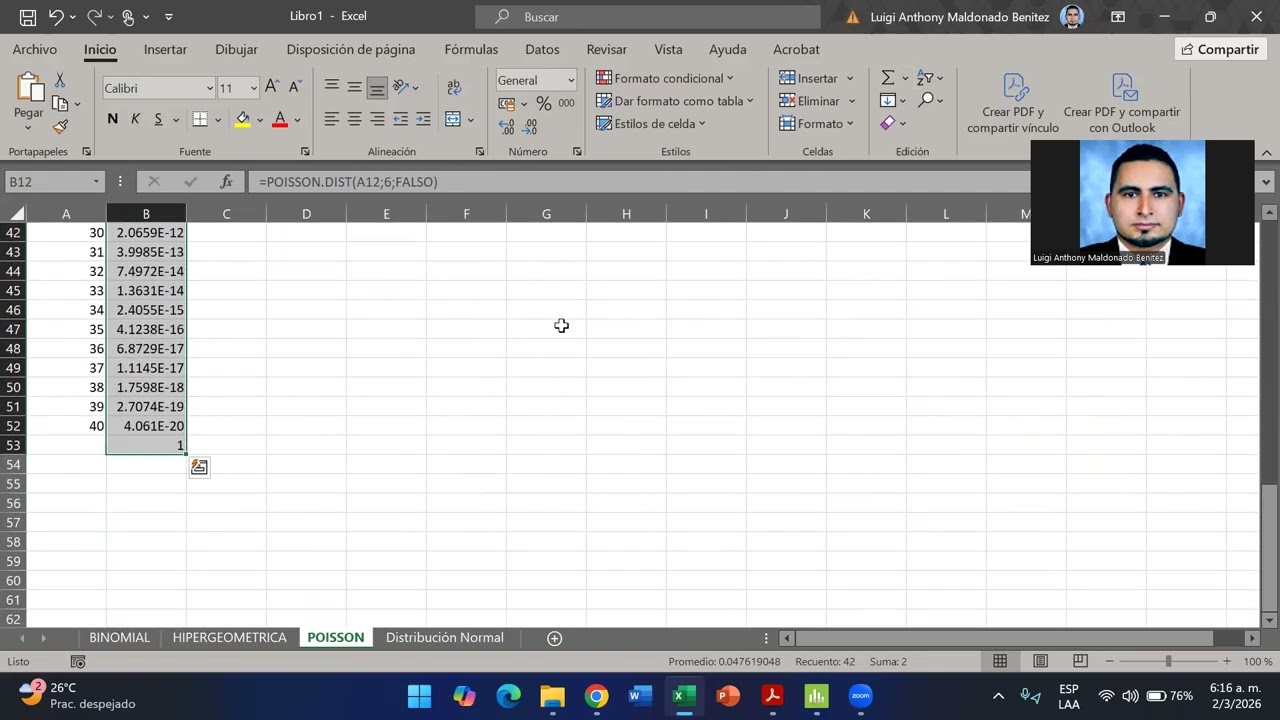Toggle Underline S formatting
Viewport: 1280px width, 720px height.
click(158, 119)
